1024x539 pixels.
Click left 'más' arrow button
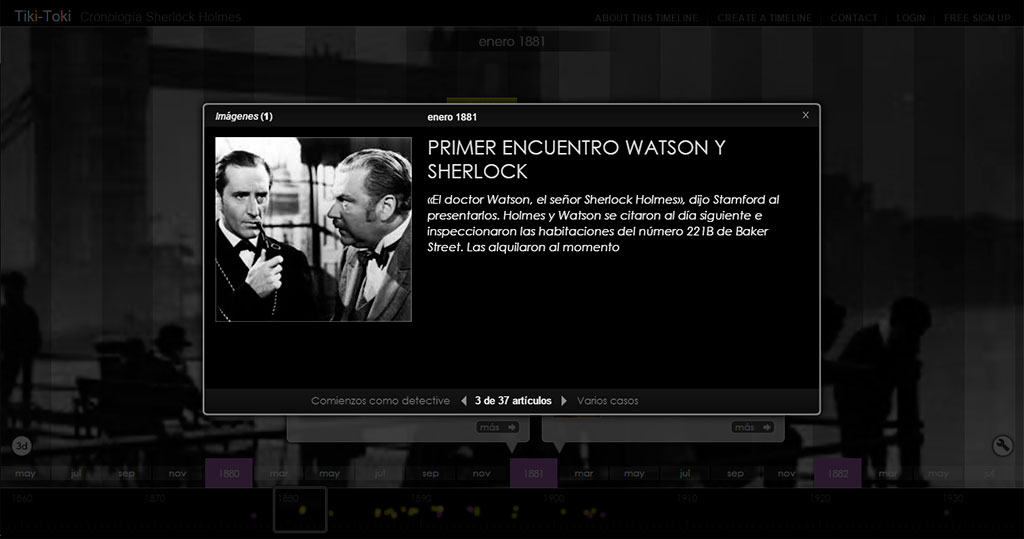pyautogui.click(x=497, y=428)
